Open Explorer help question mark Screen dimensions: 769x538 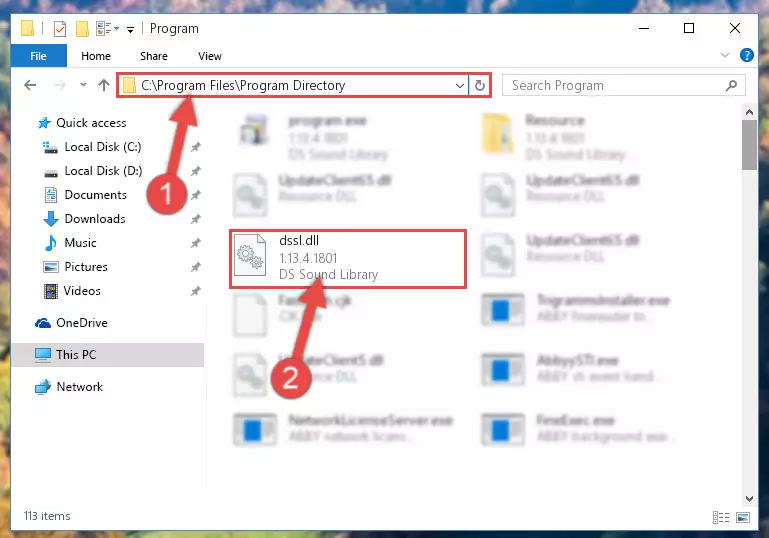click(746, 55)
